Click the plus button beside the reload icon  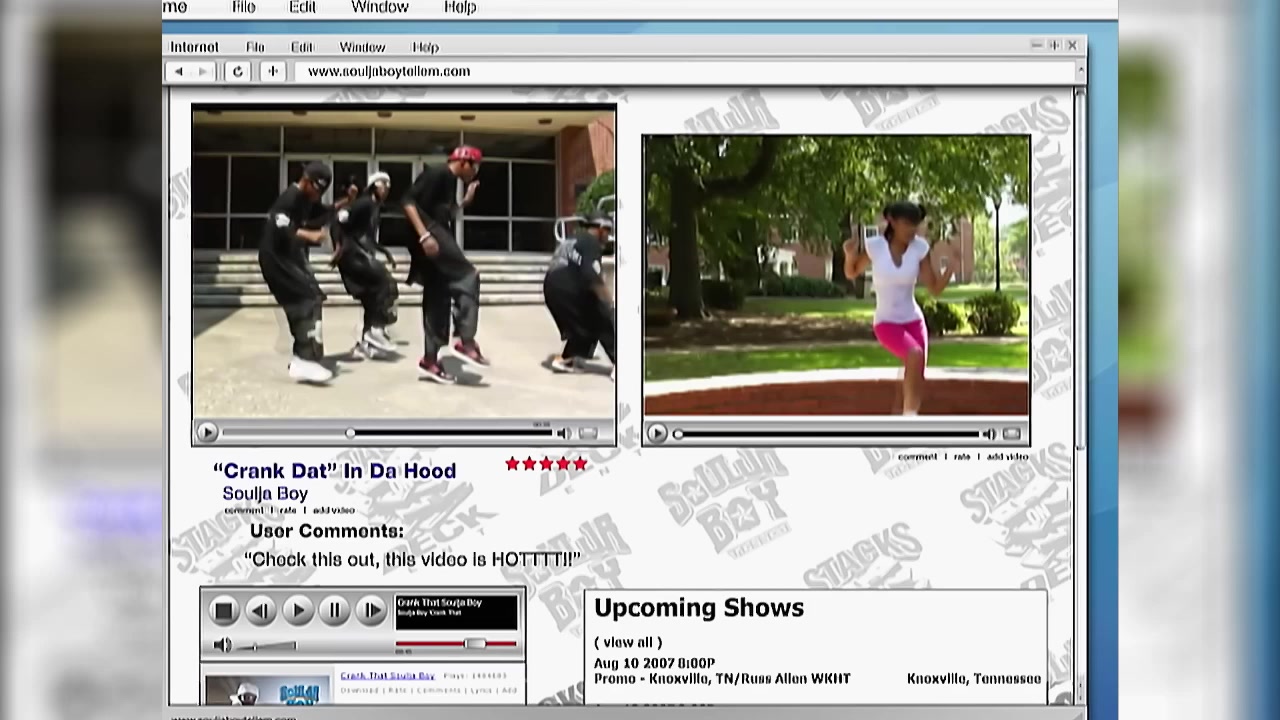[272, 72]
